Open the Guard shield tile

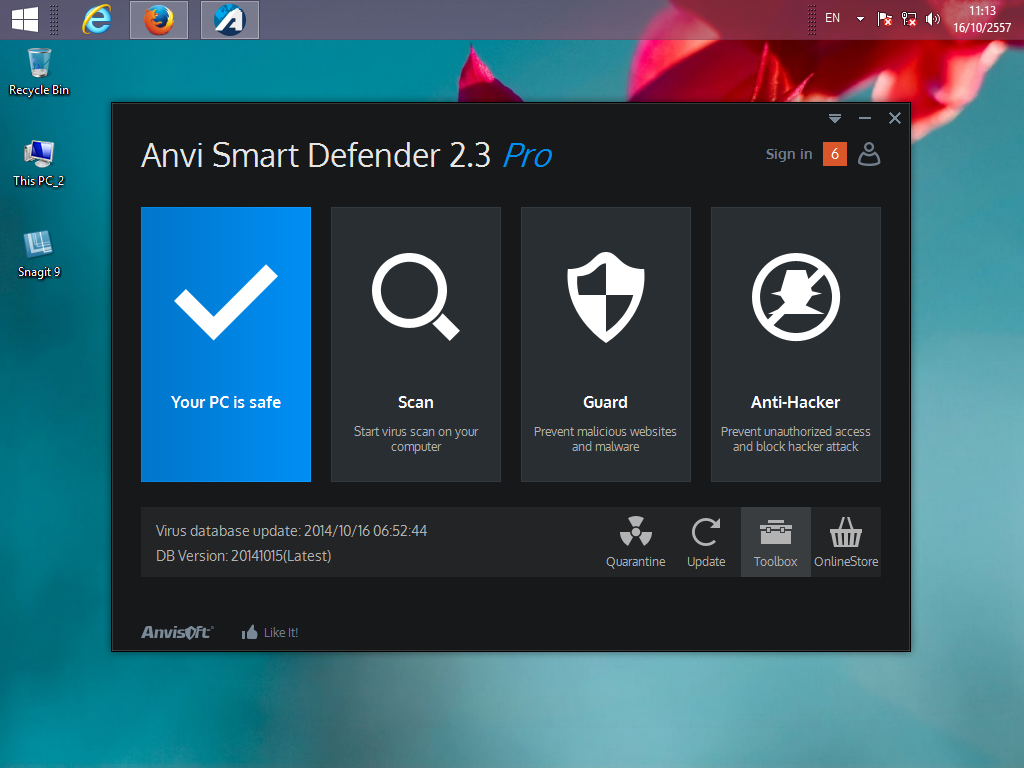[x=605, y=344]
